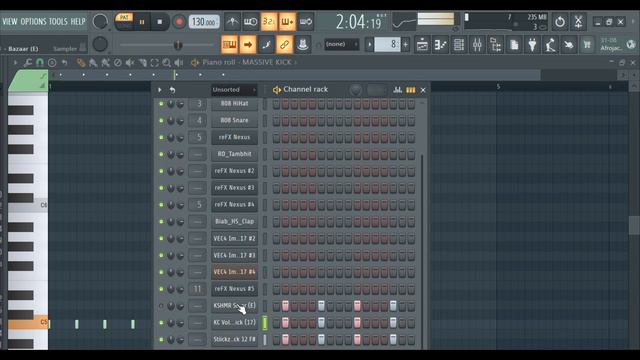Screen dimensions: 640x360
Task: Open piano roll wrench tools menu
Action: point(27,62)
